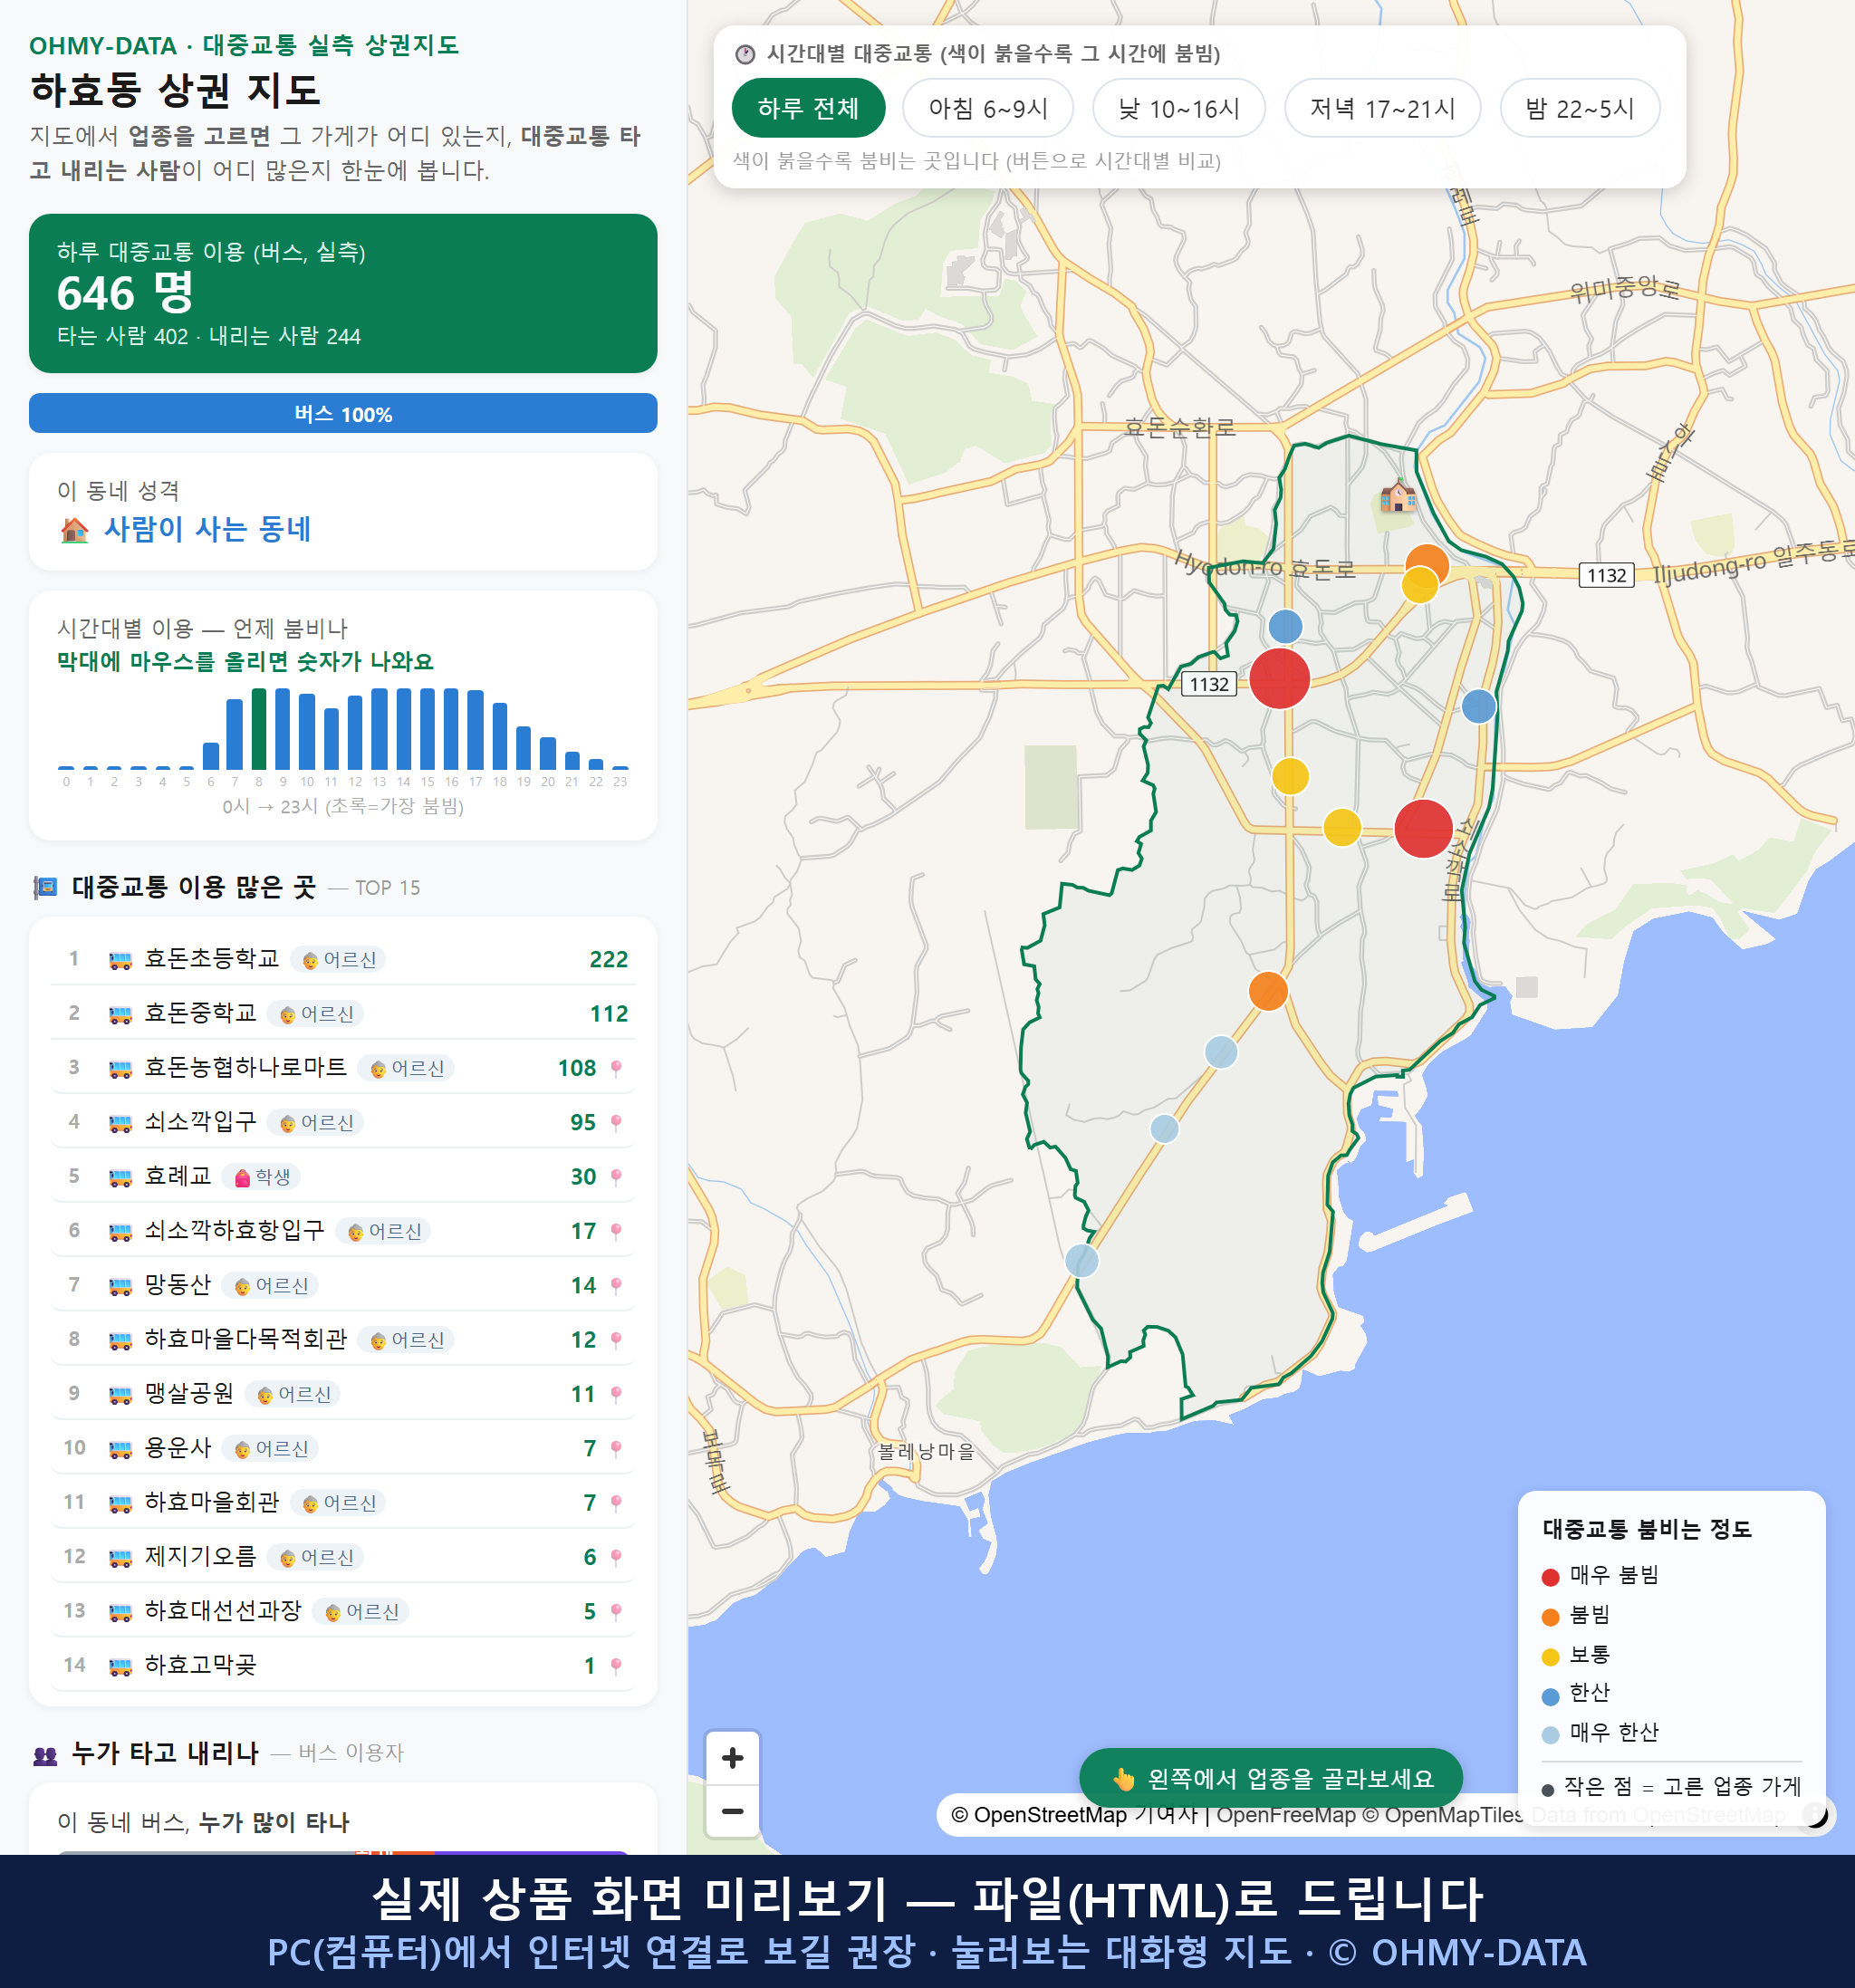Click the 한산 blue legend swatch
The image size is (1855, 1988).
tap(1550, 1696)
